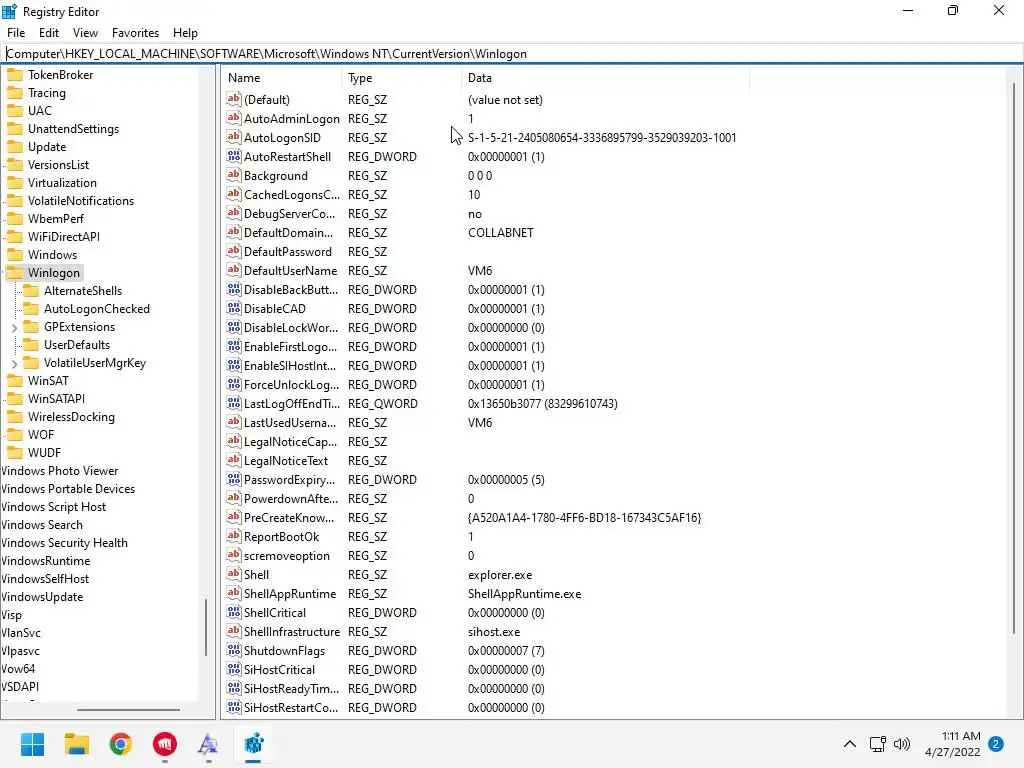Image resolution: width=1024 pixels, height=768 pixels.
Task: Select the DefaultUserName value
Action: coord(291,270)
